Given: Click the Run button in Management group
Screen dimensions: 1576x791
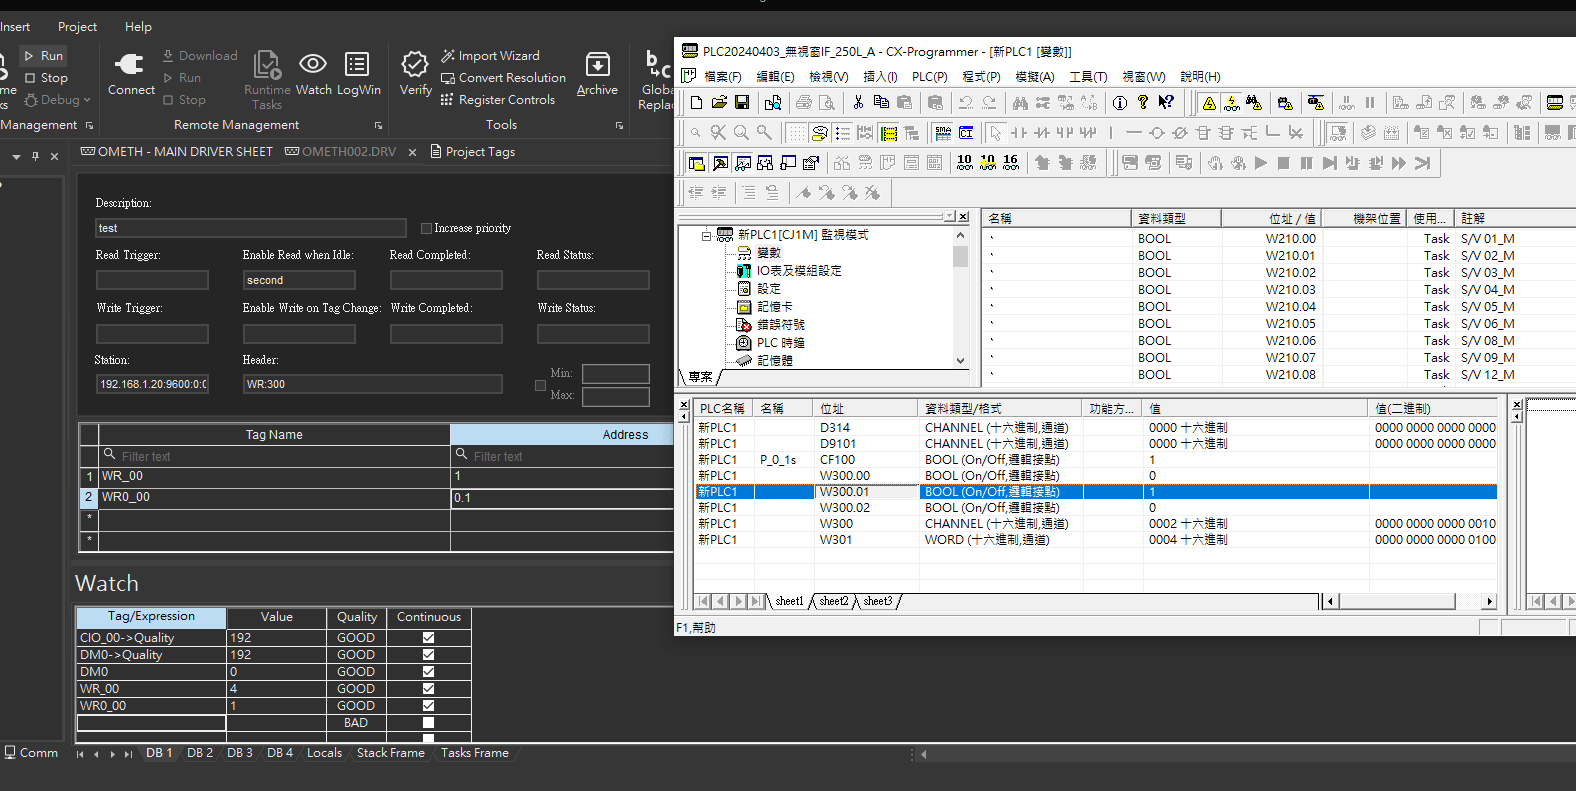Looking at the screenshot, I should pos(43,56).
